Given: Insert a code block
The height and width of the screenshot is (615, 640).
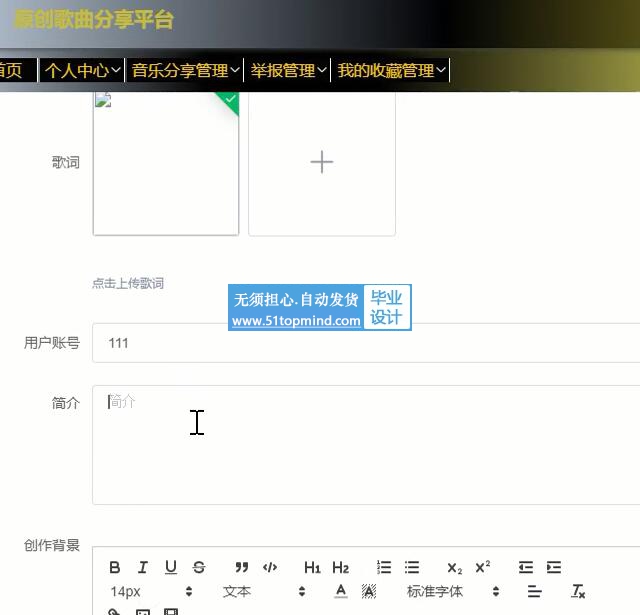Looking at the screenshot, I should point(270,567).
